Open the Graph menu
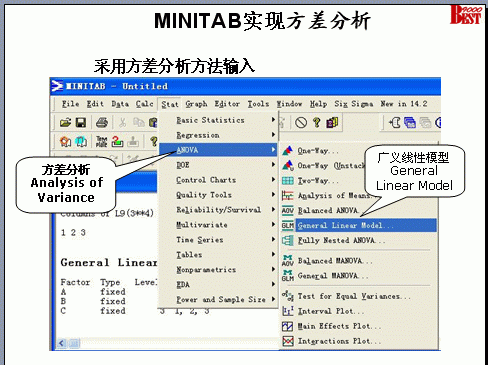 pos(196,104)
